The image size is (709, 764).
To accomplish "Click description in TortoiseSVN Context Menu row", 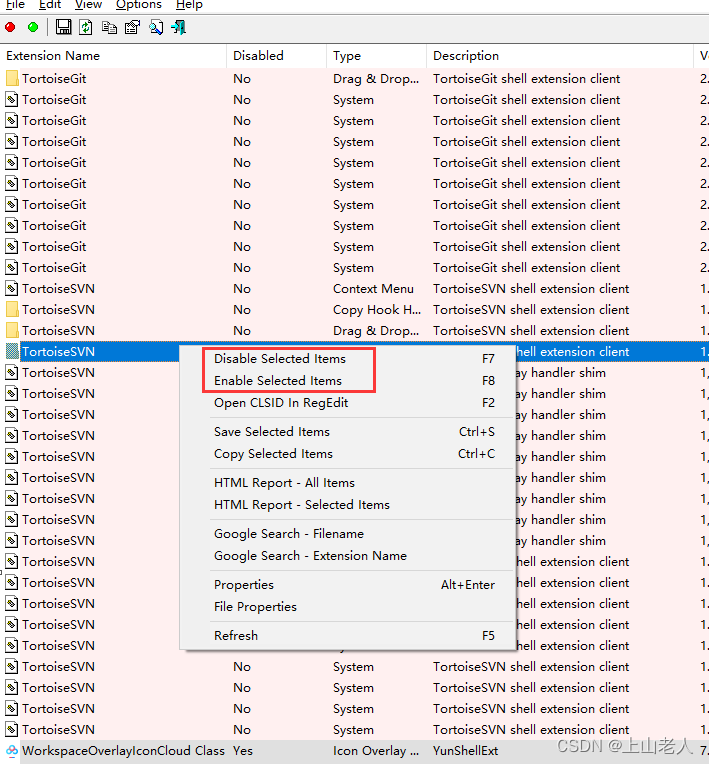I will click(531, 288).
